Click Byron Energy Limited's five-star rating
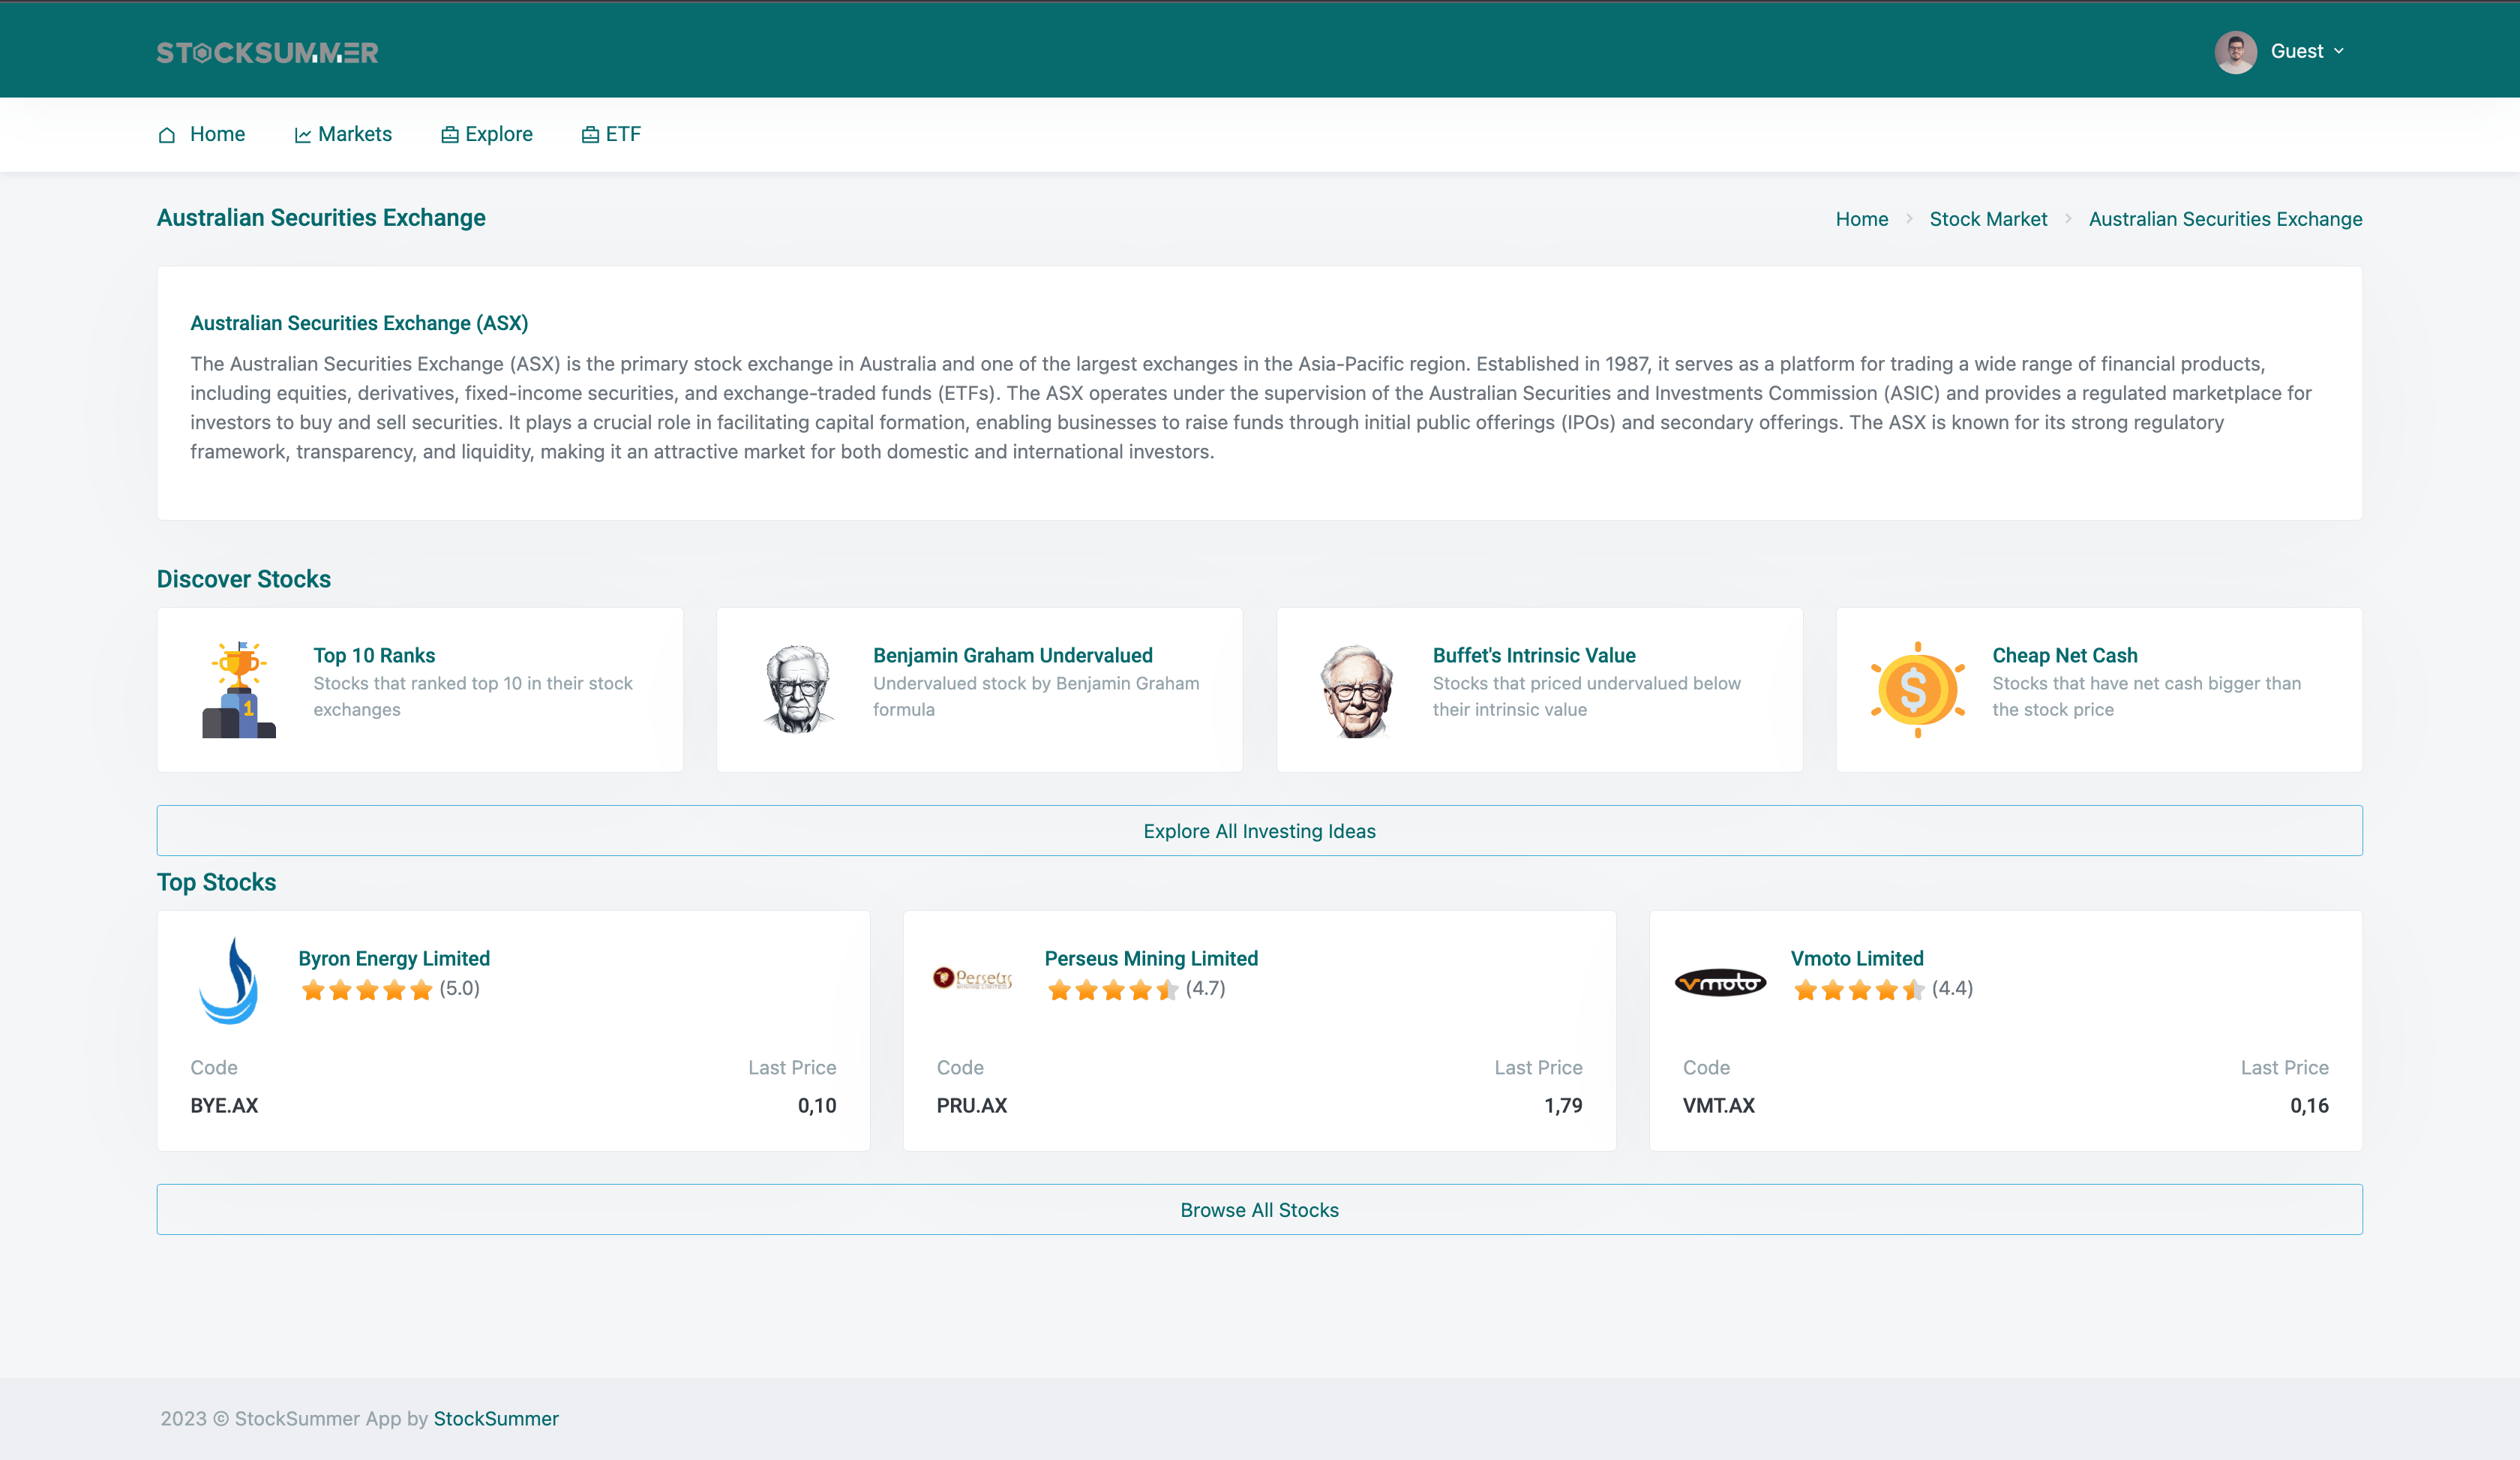The image size is (2520, 1460). (x=367, y=989)
